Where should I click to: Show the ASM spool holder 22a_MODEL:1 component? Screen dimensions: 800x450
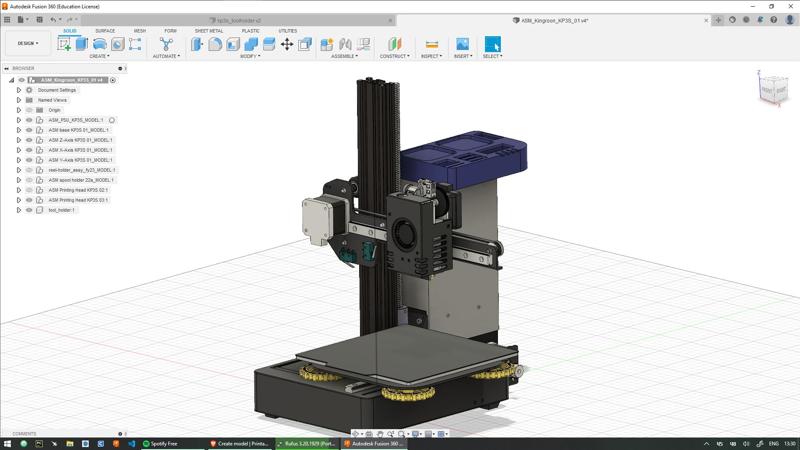29,180
